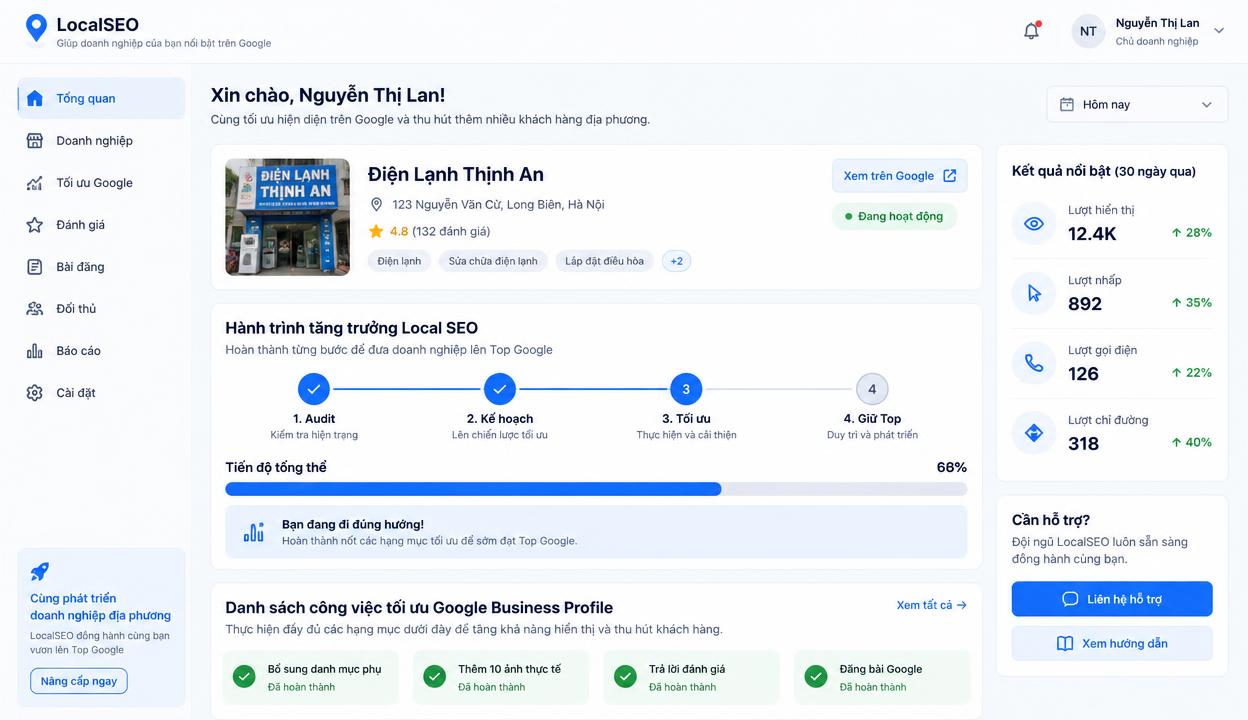The width and height of the screenshot is (1248, 720).
Task: Click the Tiến độ tổng thể progress bar
Action: click(x=596, y=489)
